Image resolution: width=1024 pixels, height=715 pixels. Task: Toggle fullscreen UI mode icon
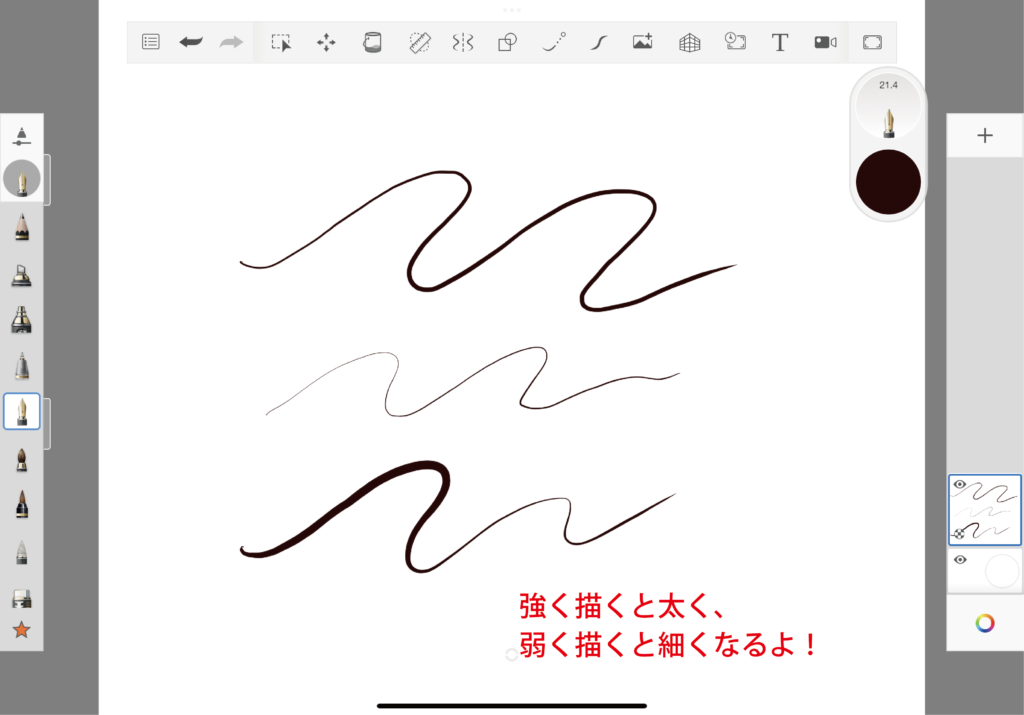pyautogui.click(x=872, y=42)
